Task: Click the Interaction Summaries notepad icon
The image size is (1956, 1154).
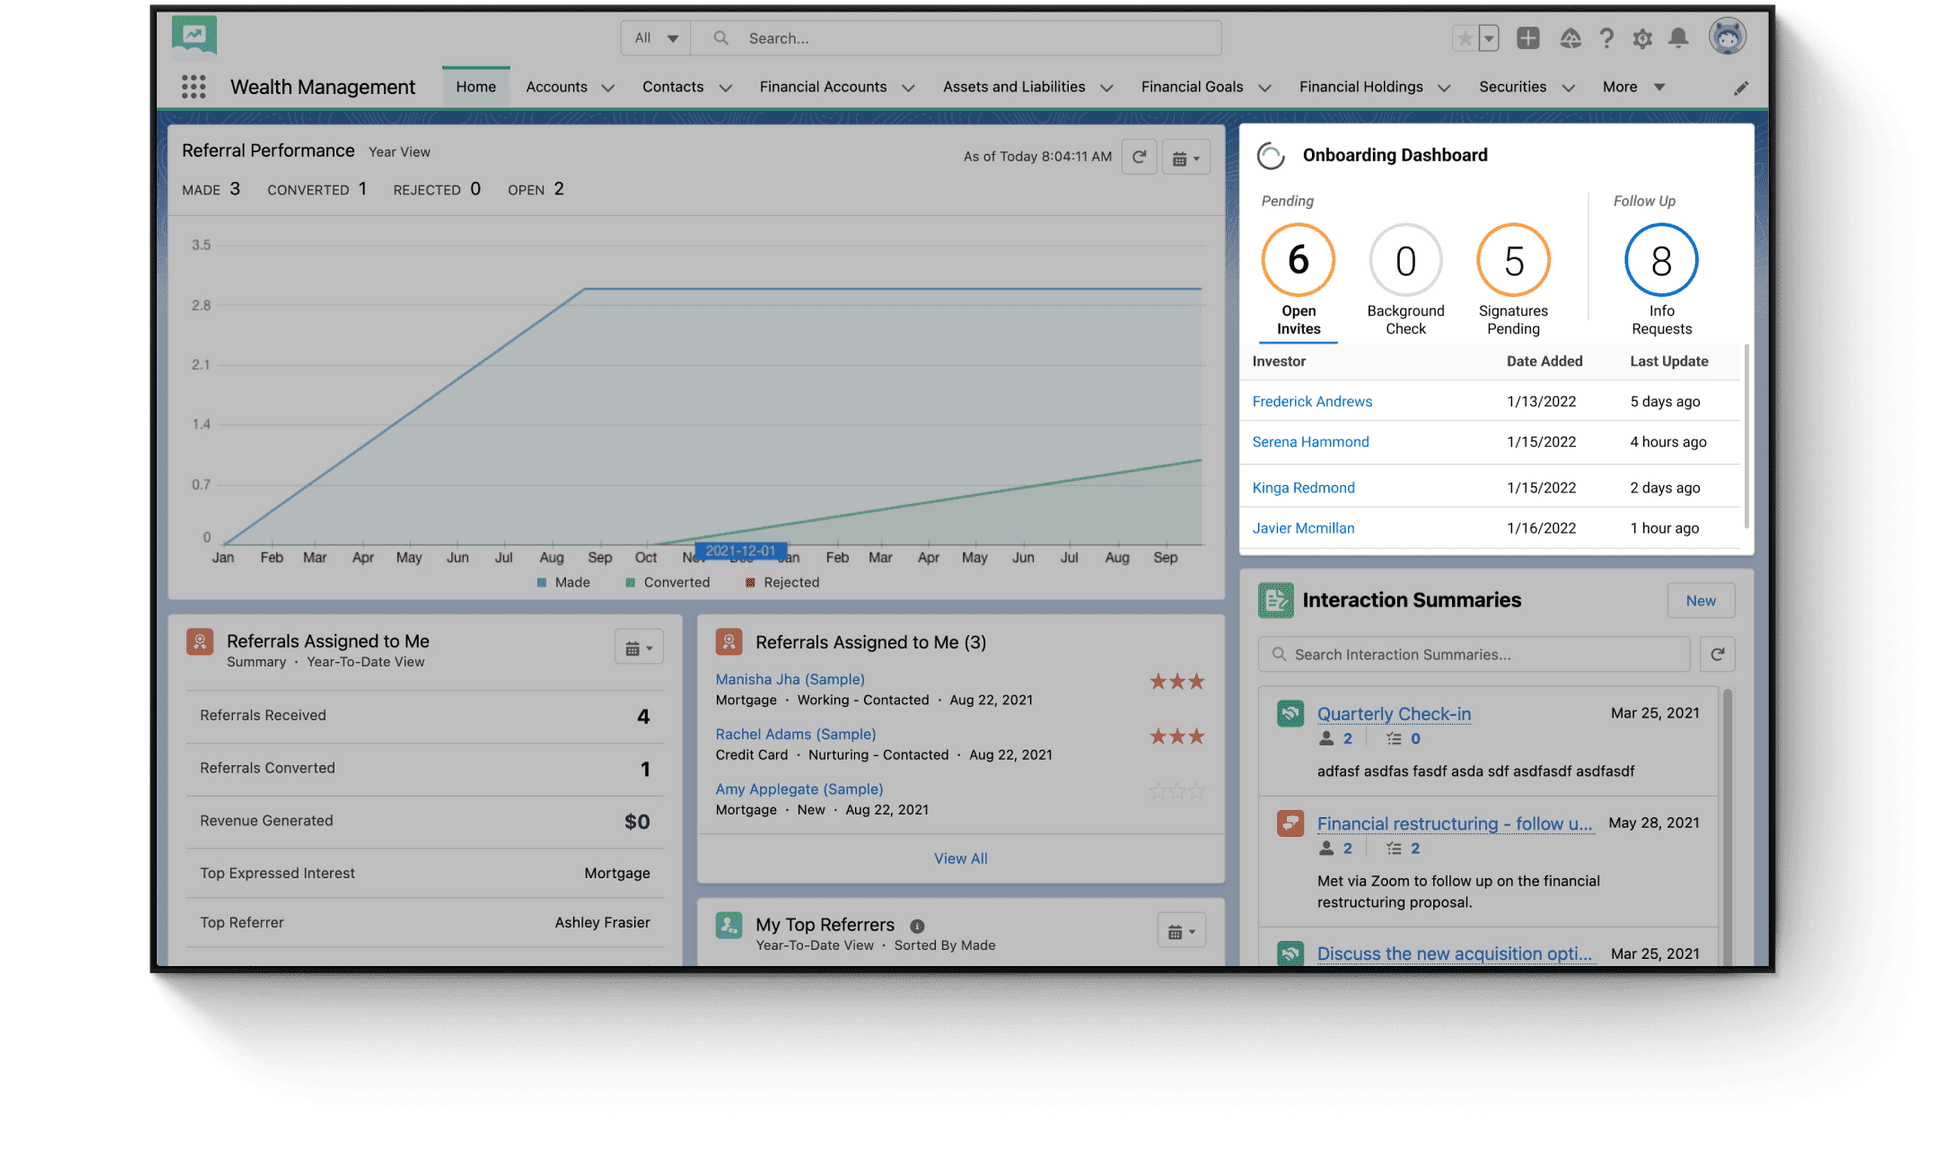Action: coord(1275,600)
